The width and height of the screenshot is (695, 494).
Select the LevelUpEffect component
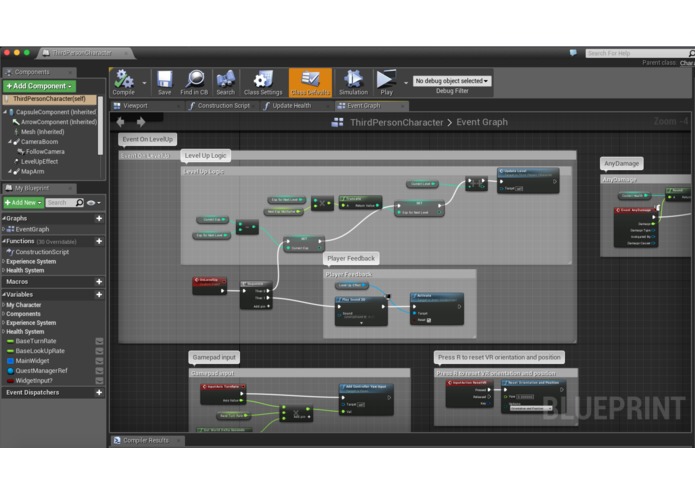[x=39, y=161]
